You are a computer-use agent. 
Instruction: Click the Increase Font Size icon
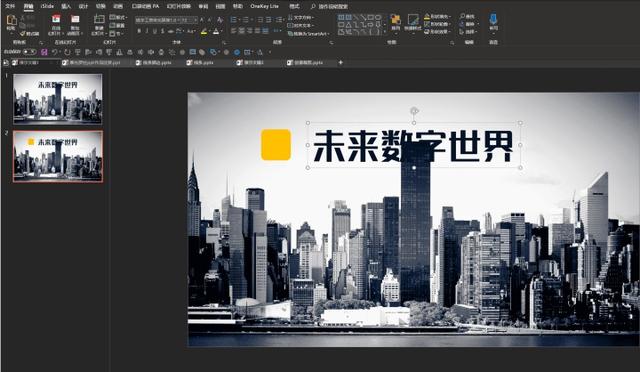coord(202,20)
